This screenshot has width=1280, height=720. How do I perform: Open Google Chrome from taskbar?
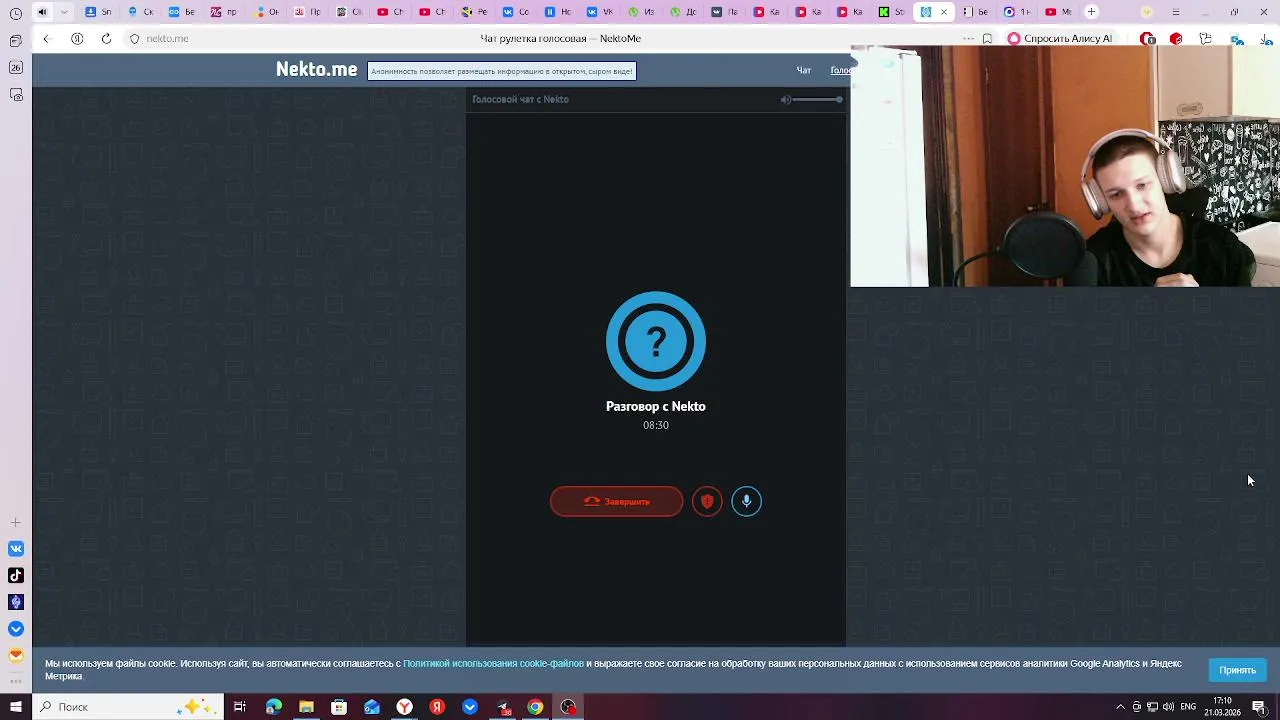(535, 707)
